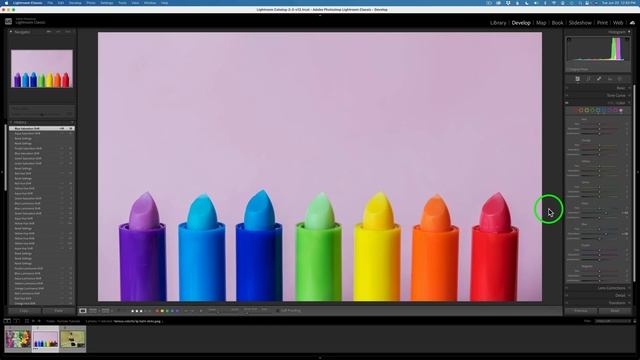The width and height of the screenshot is (640, 360).
Task: Click the Aqua Saturation slider handle
Action: pyautogui.click(x=606, y=213)
